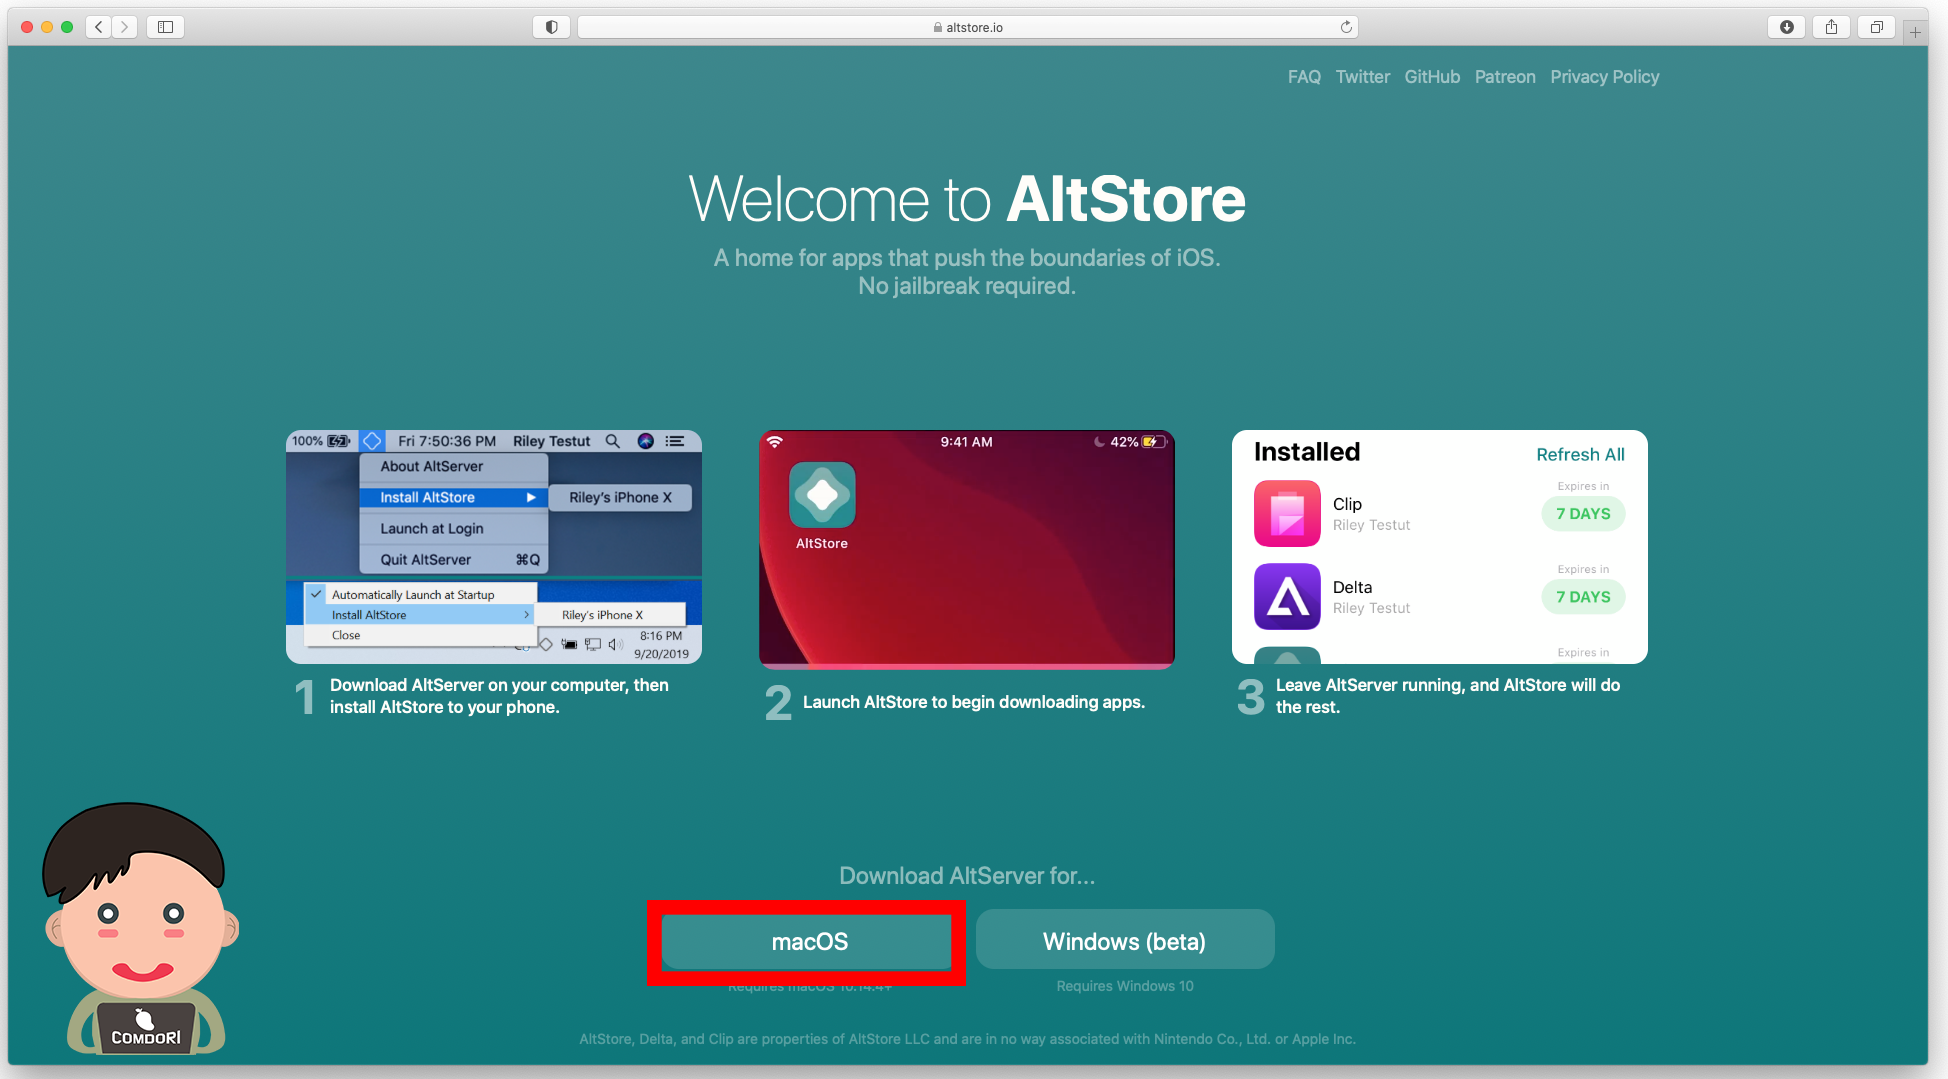The width and height of the screenshot is (1948, 1079).
Task: Click the Comdori mascot character
Action: [x=141, y=927]
